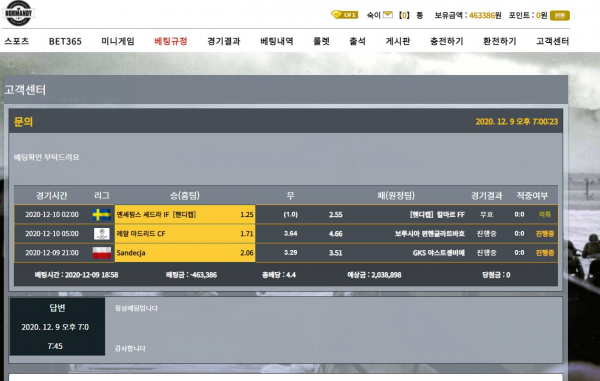Open the 스포츠 menu

[x=16, y=41]
